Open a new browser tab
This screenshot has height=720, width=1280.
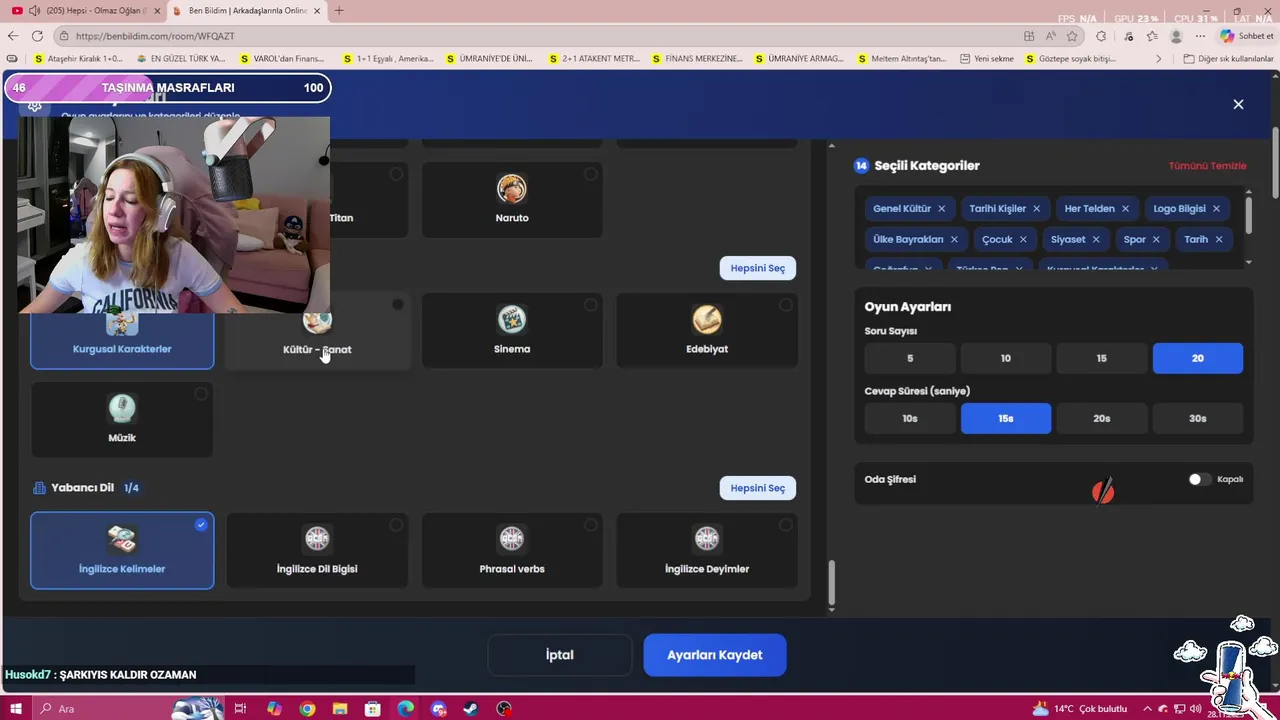tap(339, 11)
